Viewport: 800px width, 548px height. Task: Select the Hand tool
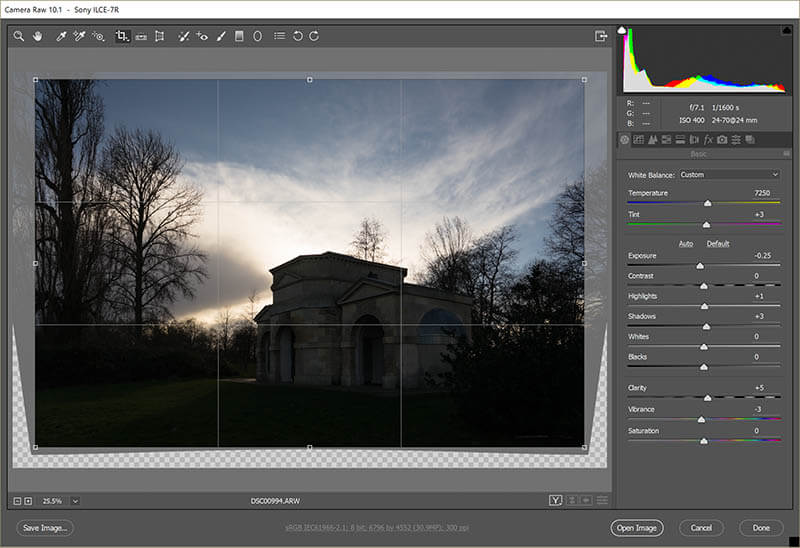38,36
